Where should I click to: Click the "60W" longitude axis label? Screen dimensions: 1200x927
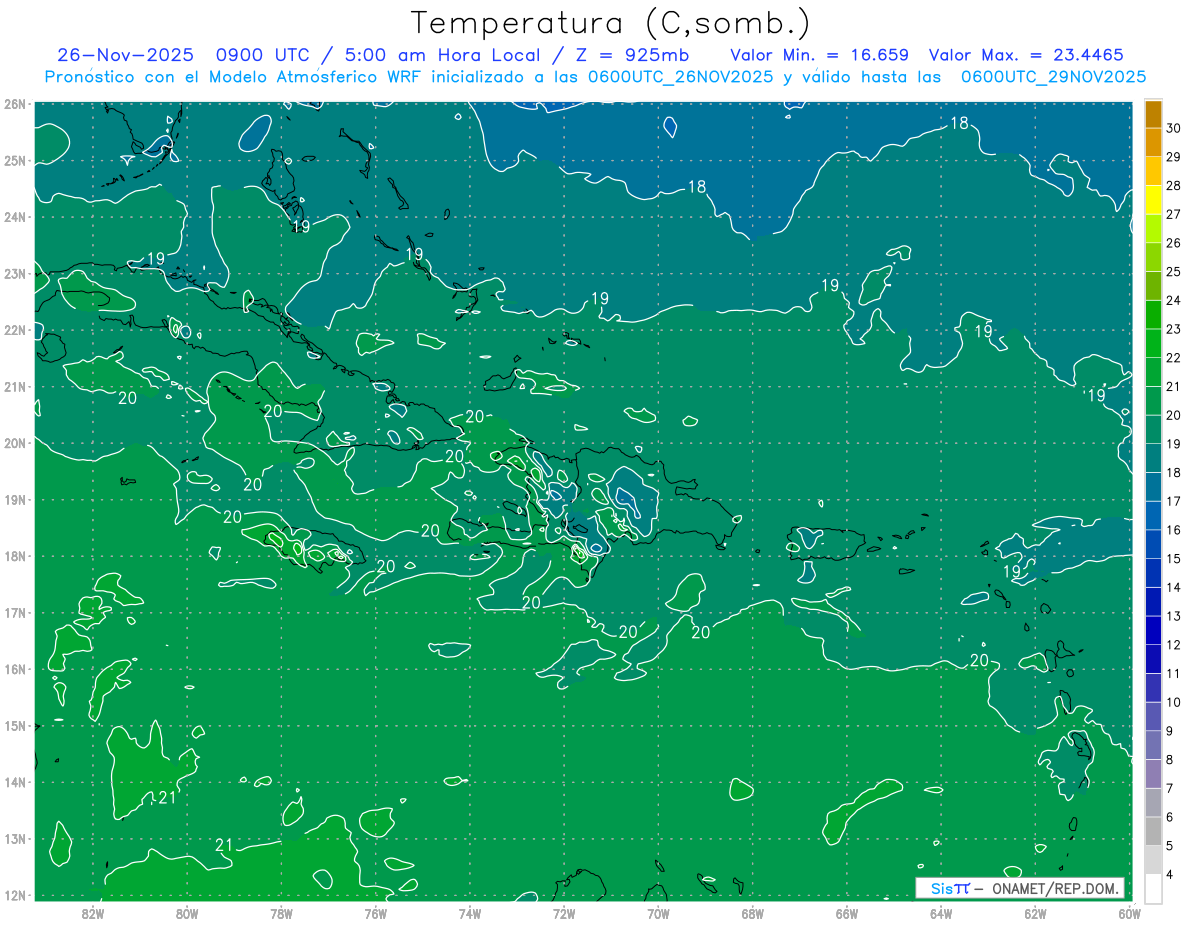click(1130, 913)
